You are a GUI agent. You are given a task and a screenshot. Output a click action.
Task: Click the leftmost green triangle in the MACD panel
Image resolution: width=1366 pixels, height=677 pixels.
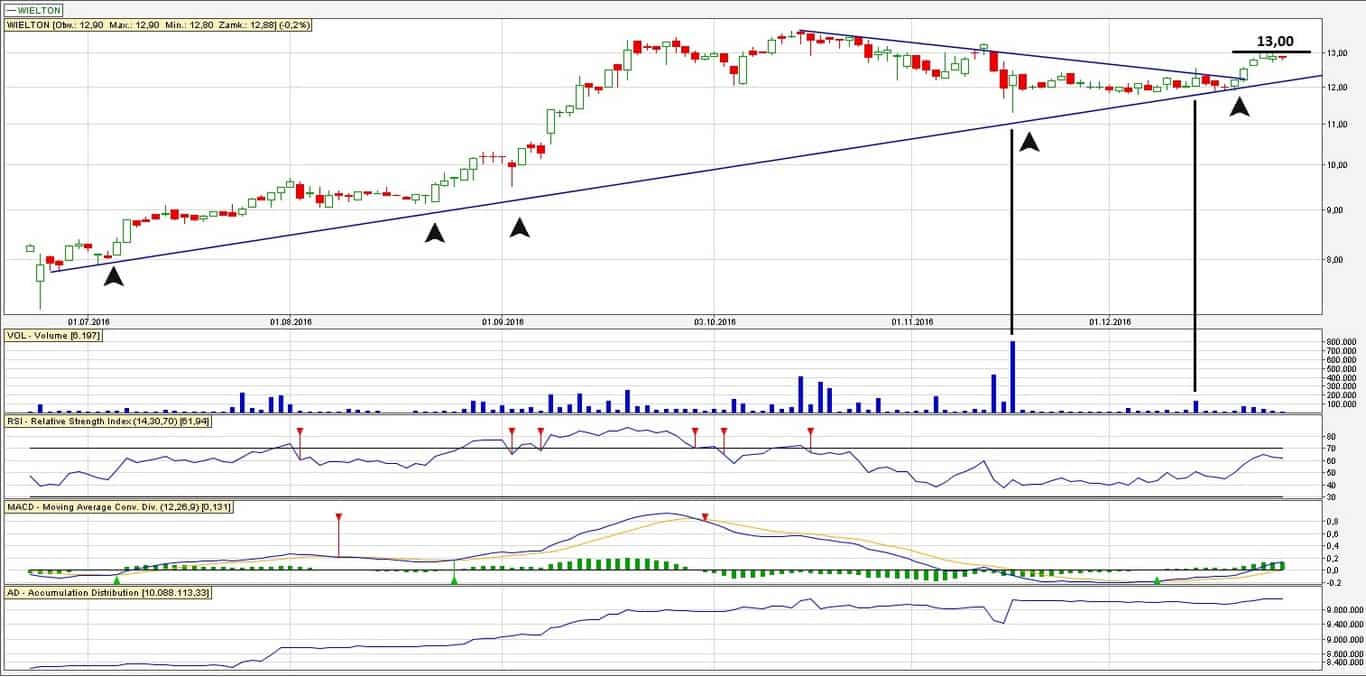[117, 579]
